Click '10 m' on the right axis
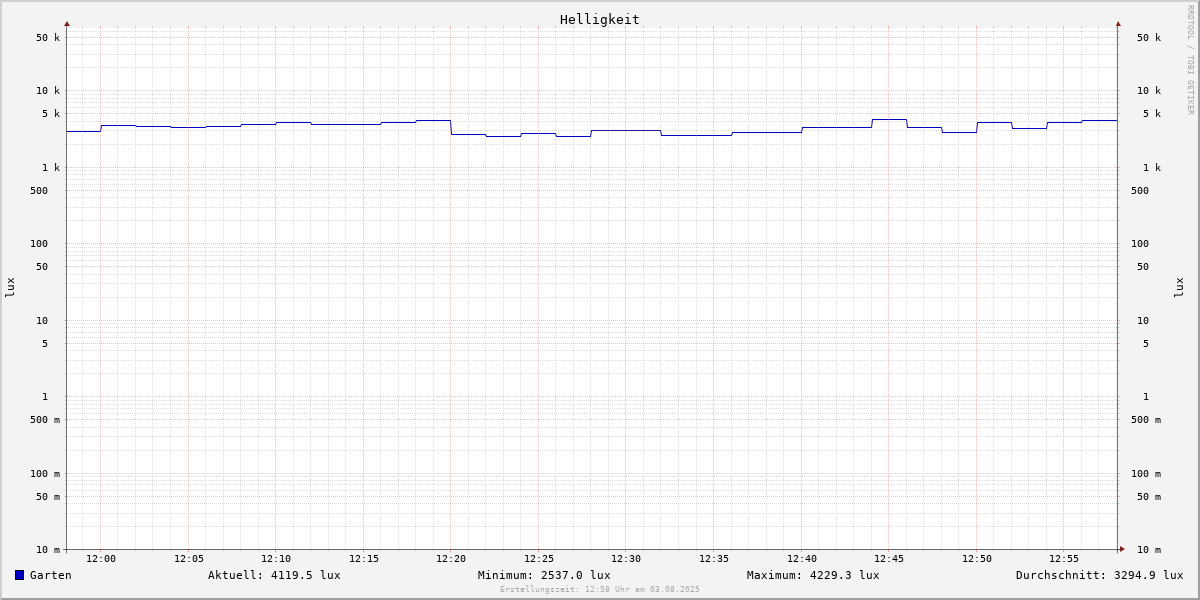 tap(1149, 550)
